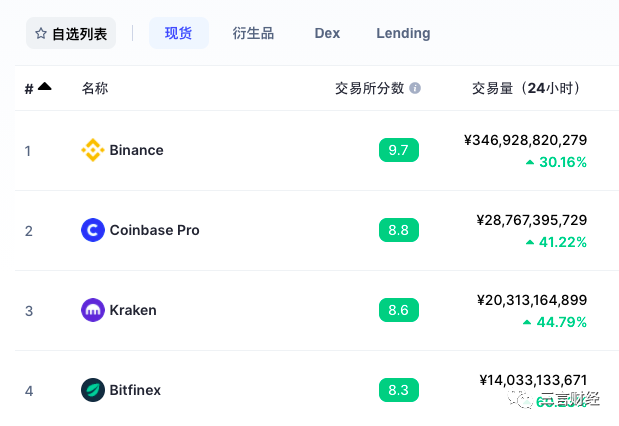This screenshot has height=426, width=619.
Task: Click the star icon in 自选列表
Action: (x=41, y=33)
